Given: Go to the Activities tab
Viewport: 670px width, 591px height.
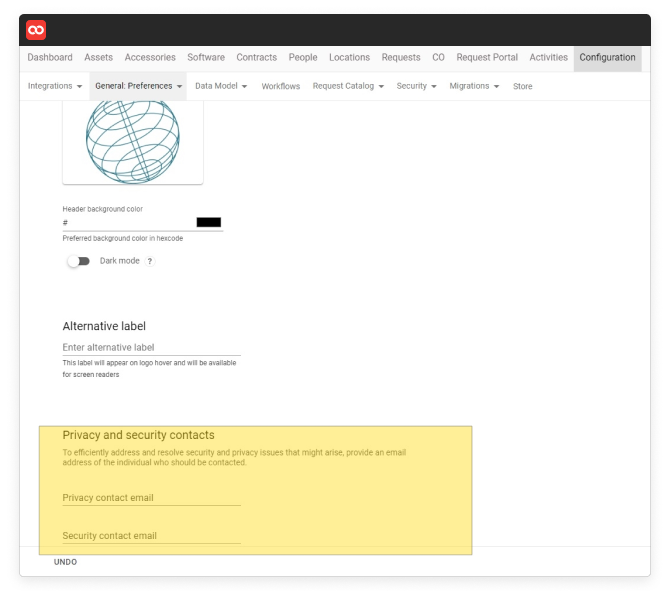Looking at the screenshot, I should tap(549, 57).
